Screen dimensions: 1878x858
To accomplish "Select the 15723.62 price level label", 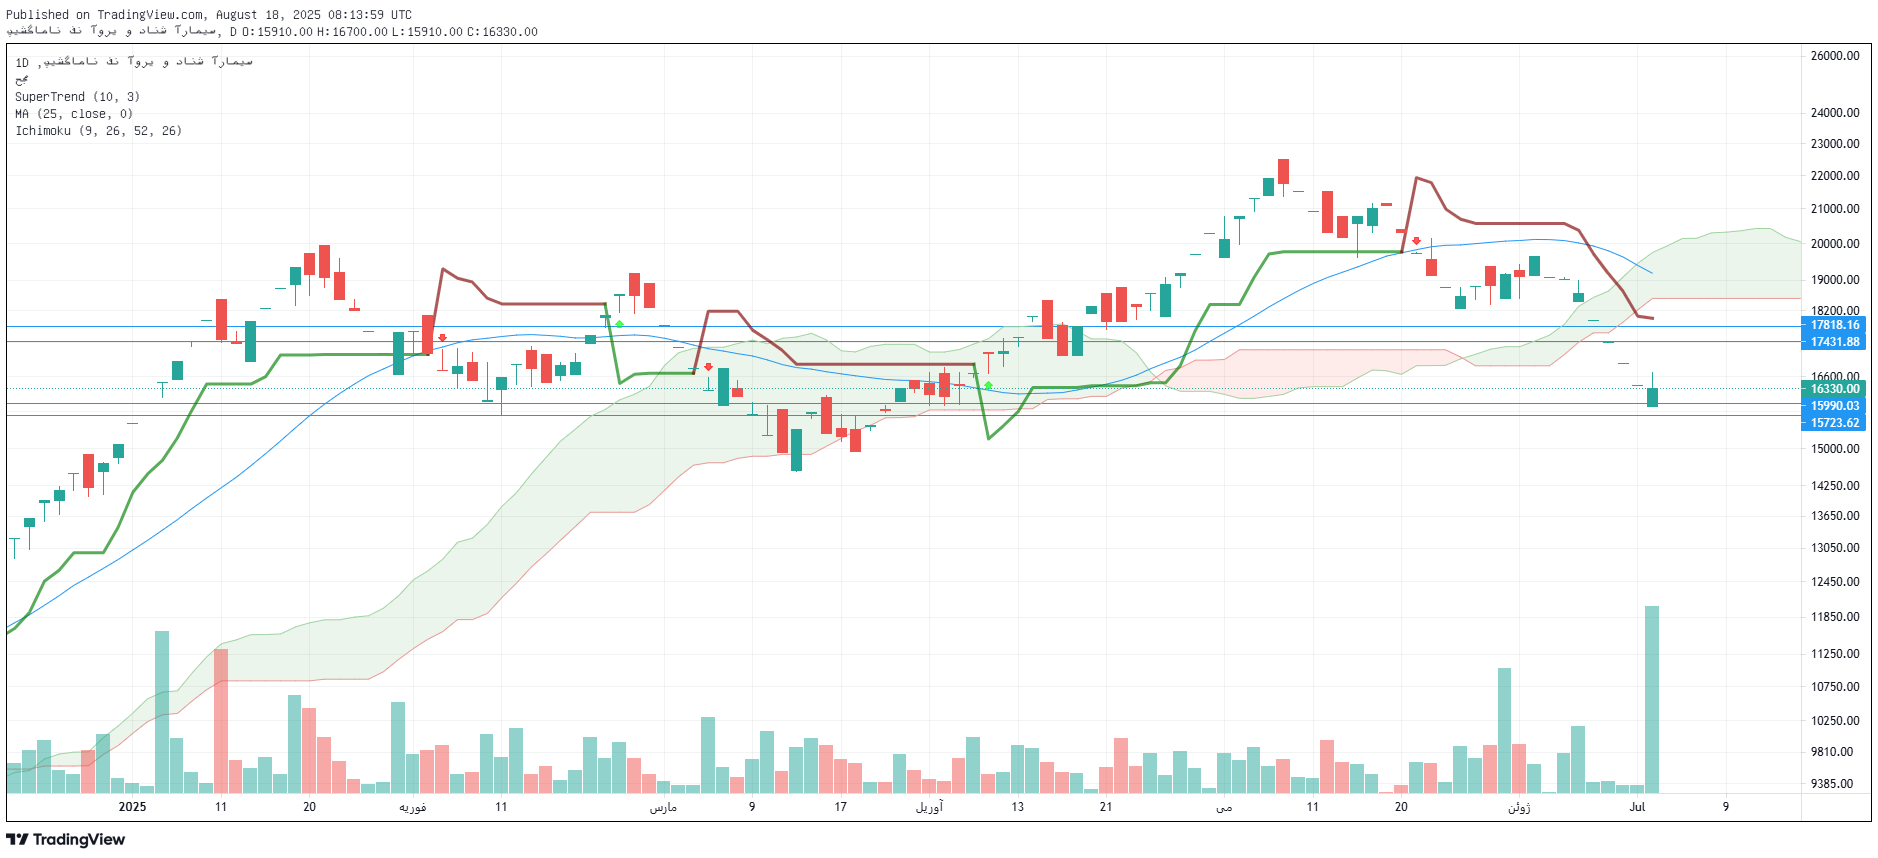I will point(1835,423).
